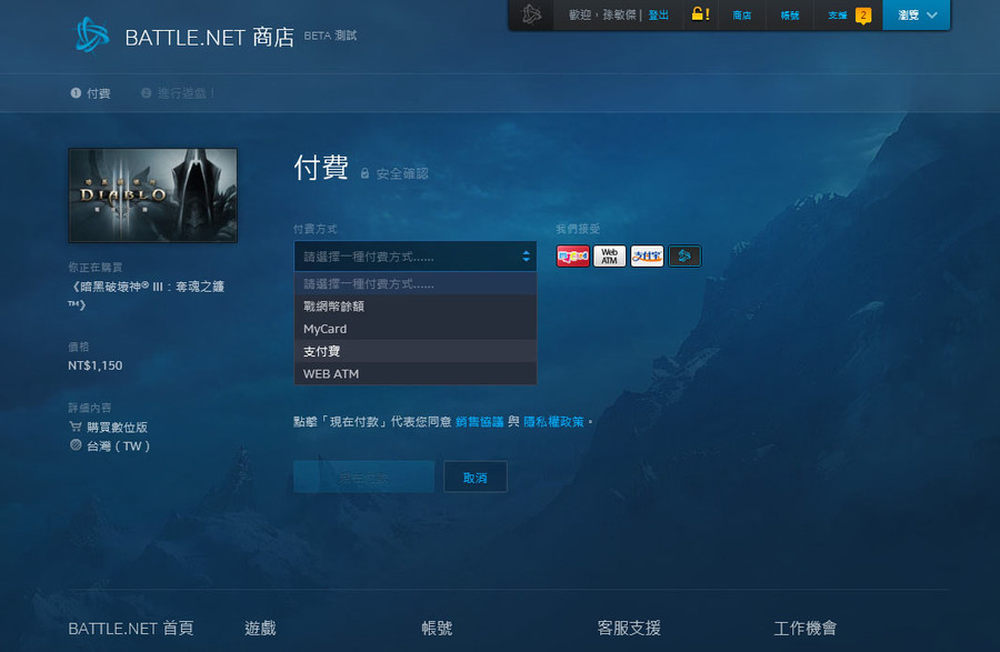
Task: Click the Diablo III product thumbnail
Action: click(153, 195)
